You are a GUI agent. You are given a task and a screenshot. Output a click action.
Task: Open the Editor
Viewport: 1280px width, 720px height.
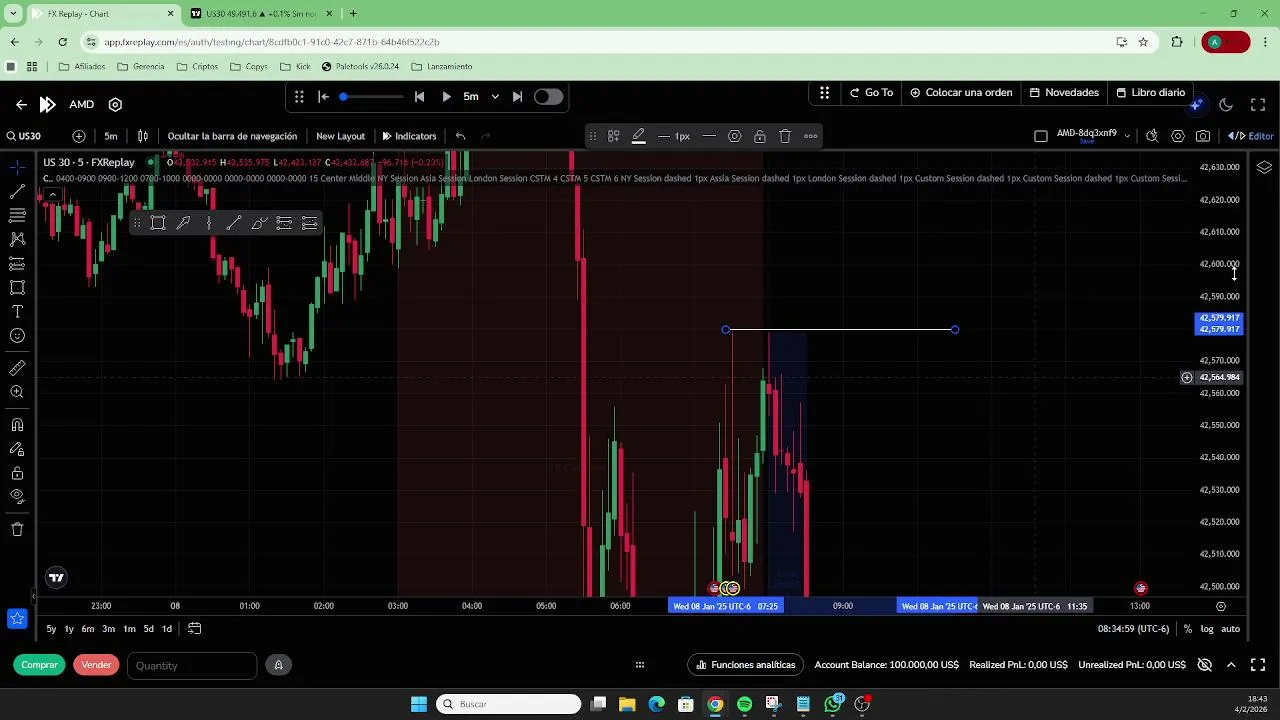[1251, 136]
